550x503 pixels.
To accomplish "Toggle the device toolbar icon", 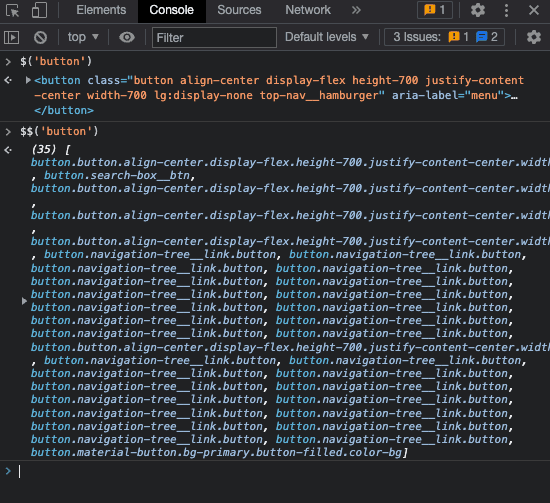I will click(x=39, y=10).
